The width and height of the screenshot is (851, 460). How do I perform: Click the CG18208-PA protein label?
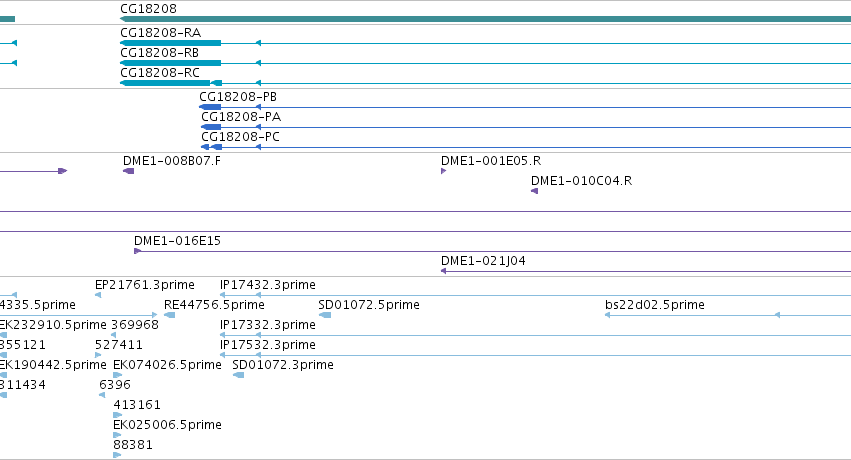coord(241,117)
